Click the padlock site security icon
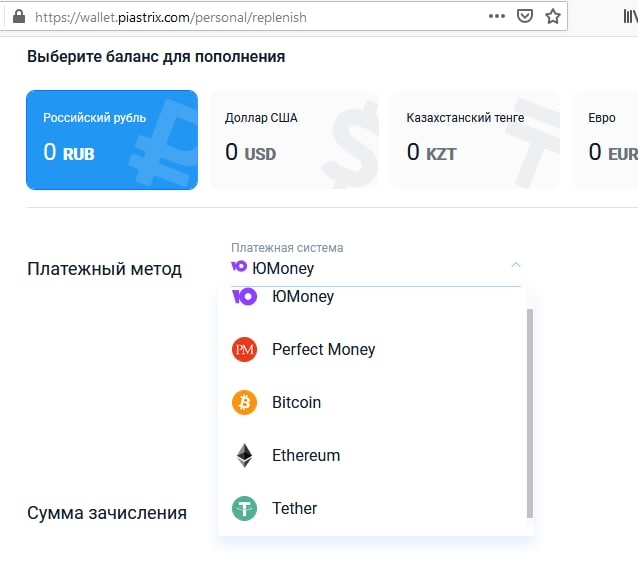This screenshot has height=573, width=638. coord(19,17)
